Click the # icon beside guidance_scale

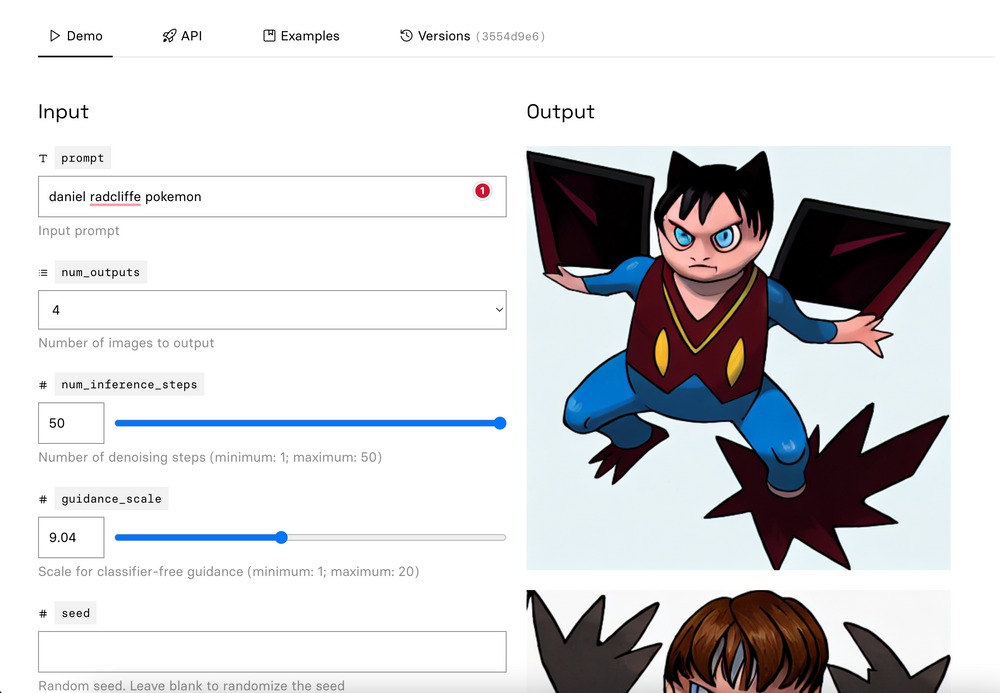point(44,498)
